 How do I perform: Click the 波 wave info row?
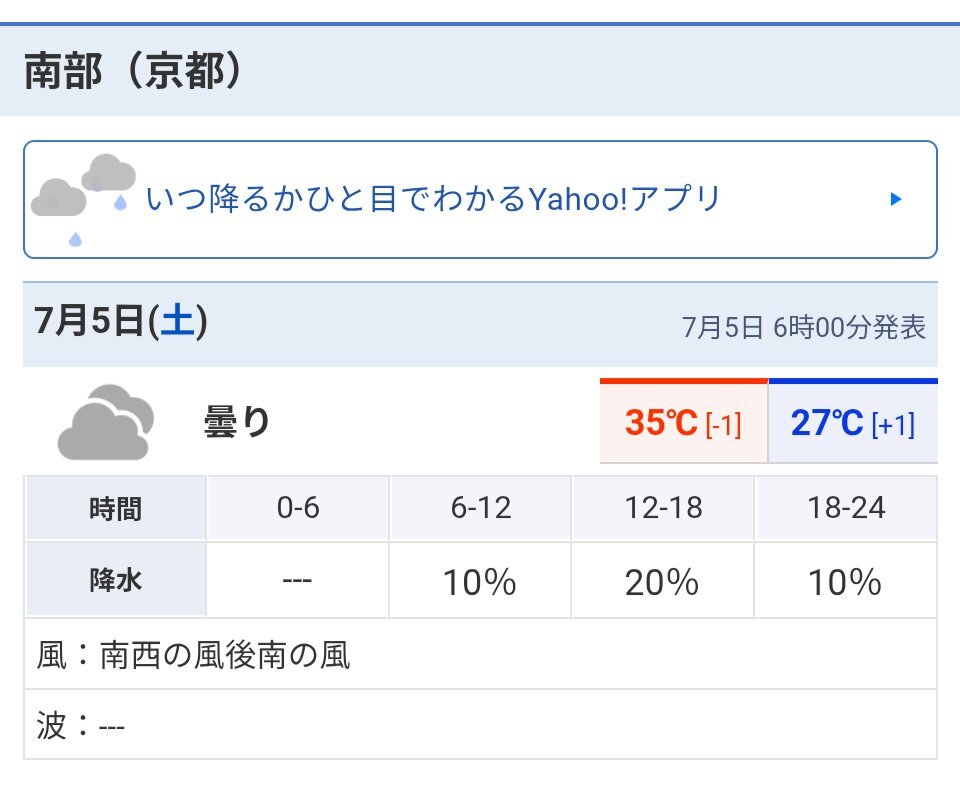(481, 725)
